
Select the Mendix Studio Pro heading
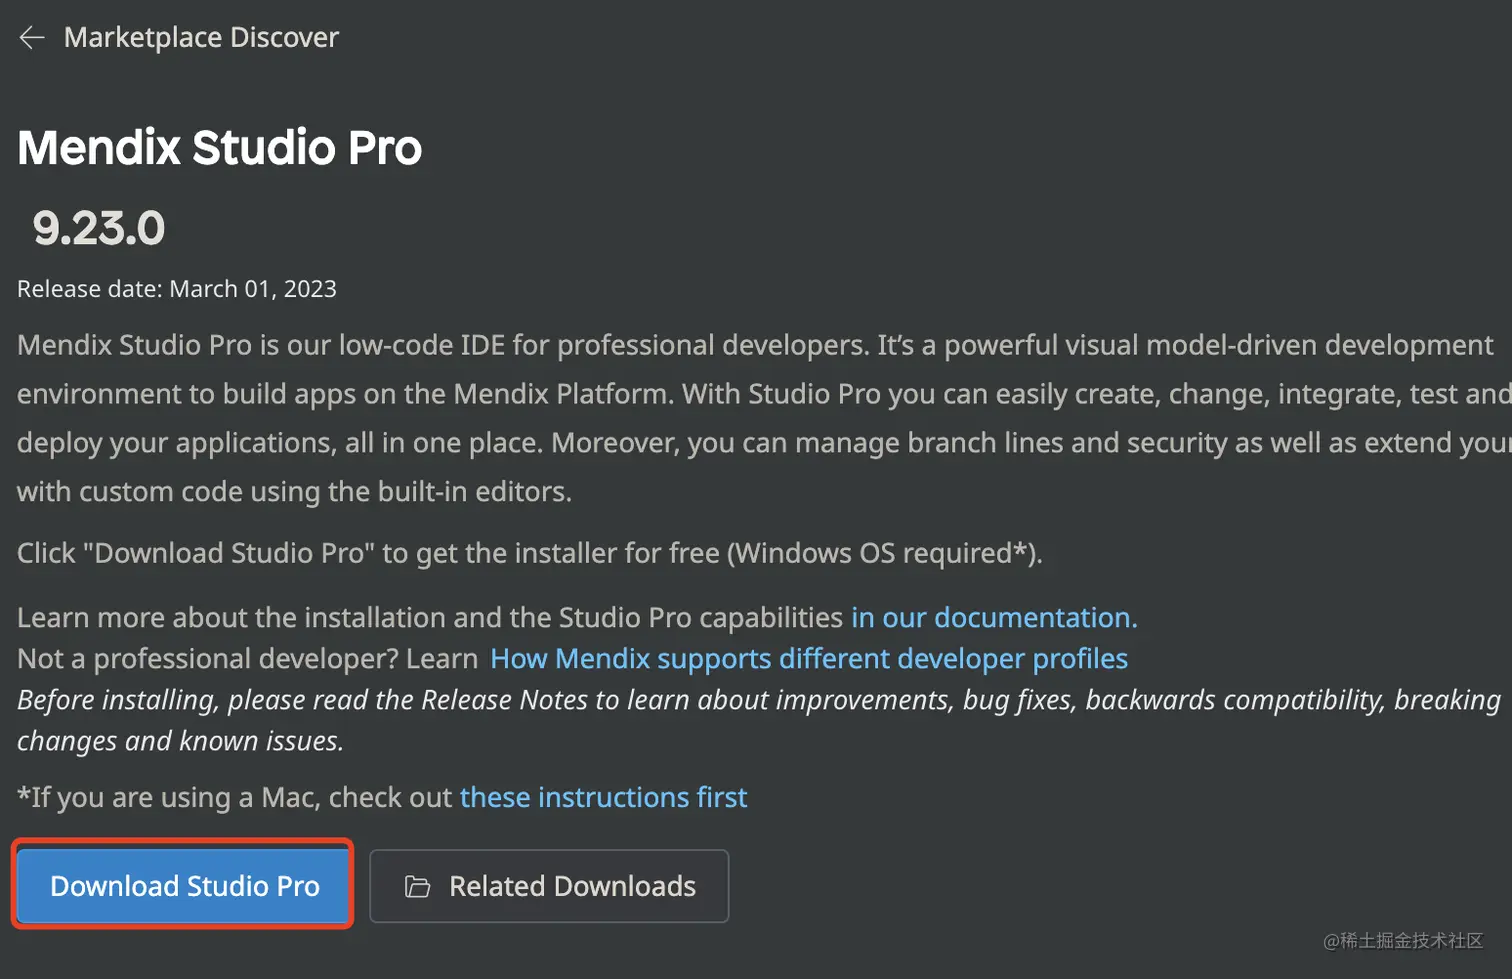pos(220,147)
